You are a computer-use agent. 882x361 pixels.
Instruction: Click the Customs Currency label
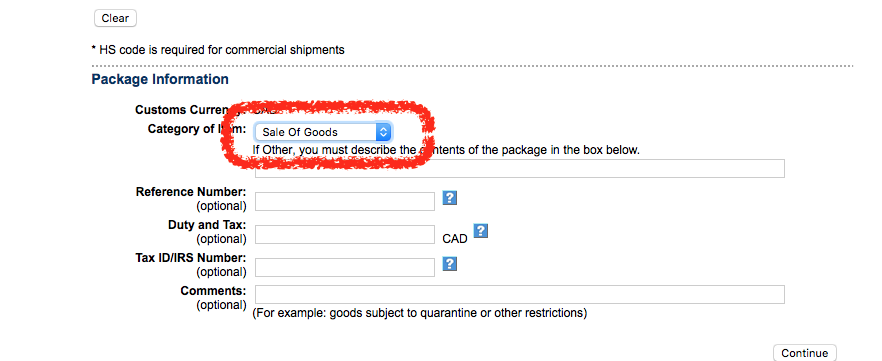coord(184,110)
